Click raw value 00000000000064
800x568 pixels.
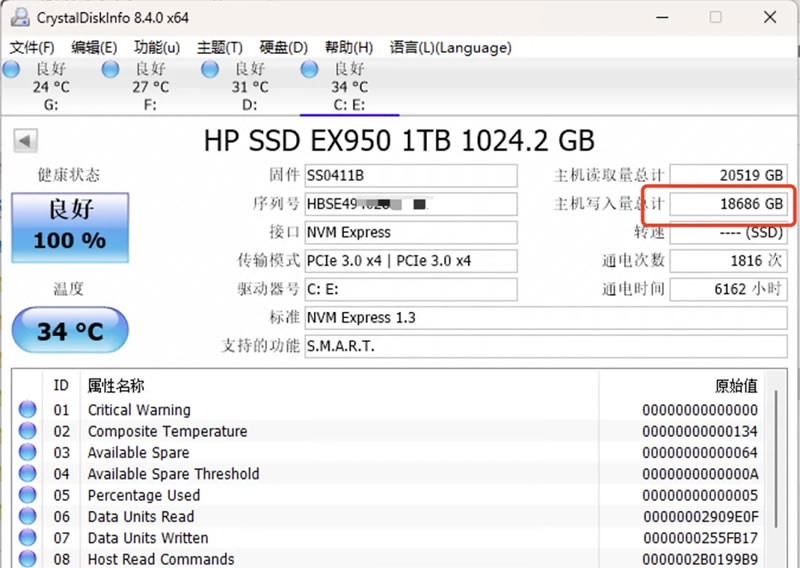700,453
